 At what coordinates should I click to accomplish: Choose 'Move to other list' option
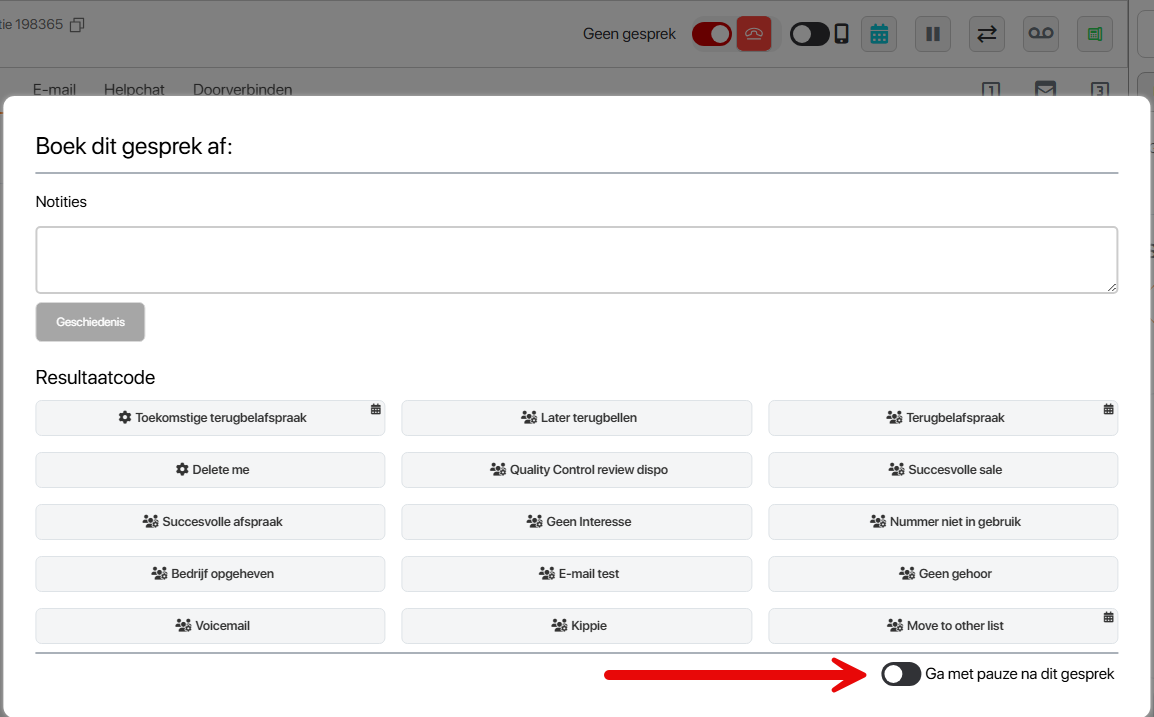click(x=943, y=626)
